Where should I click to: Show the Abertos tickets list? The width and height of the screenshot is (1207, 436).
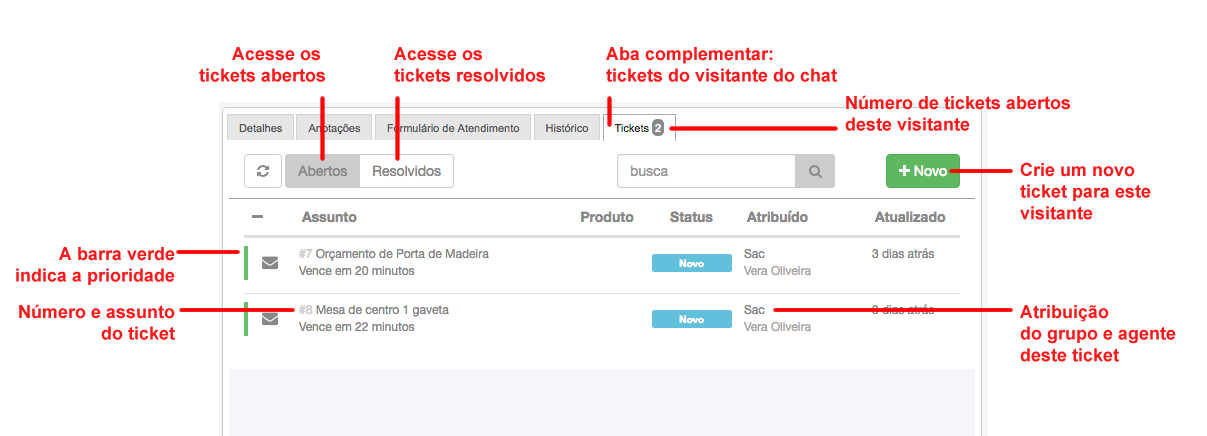(323, 171)
